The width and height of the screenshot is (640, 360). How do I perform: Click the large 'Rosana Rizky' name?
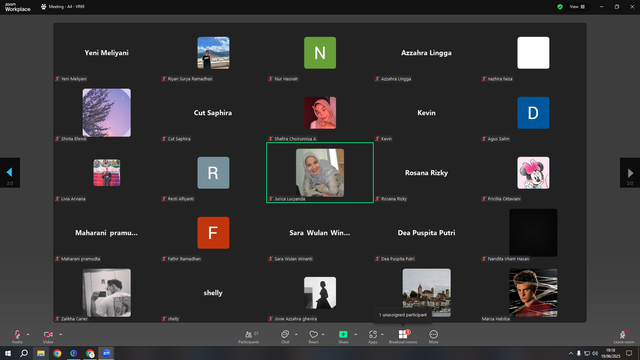(426, 173)
